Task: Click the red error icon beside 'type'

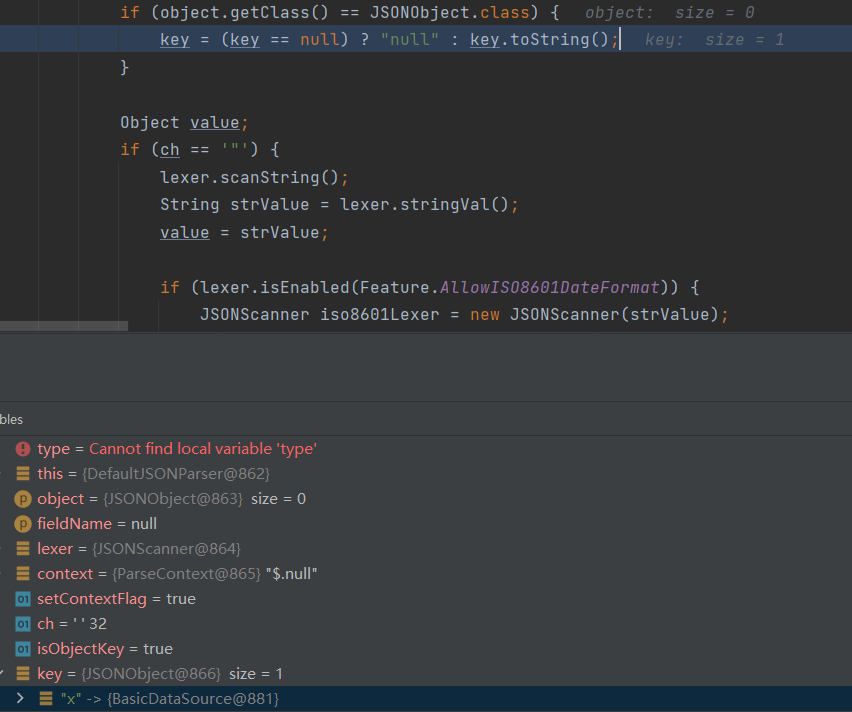Action: (x=23, y=449)
